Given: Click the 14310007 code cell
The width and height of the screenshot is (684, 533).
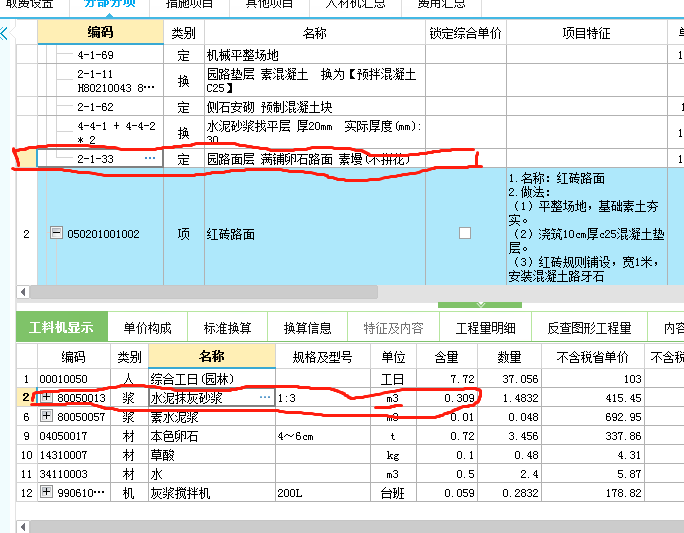Looking at the screenshot, I should coord(74,454).
